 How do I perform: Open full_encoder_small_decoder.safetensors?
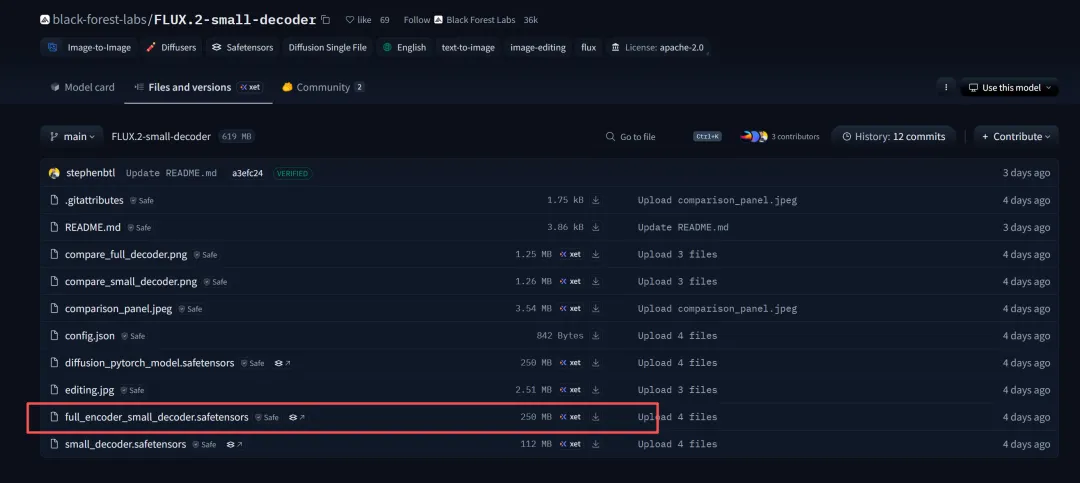(156, 417)
